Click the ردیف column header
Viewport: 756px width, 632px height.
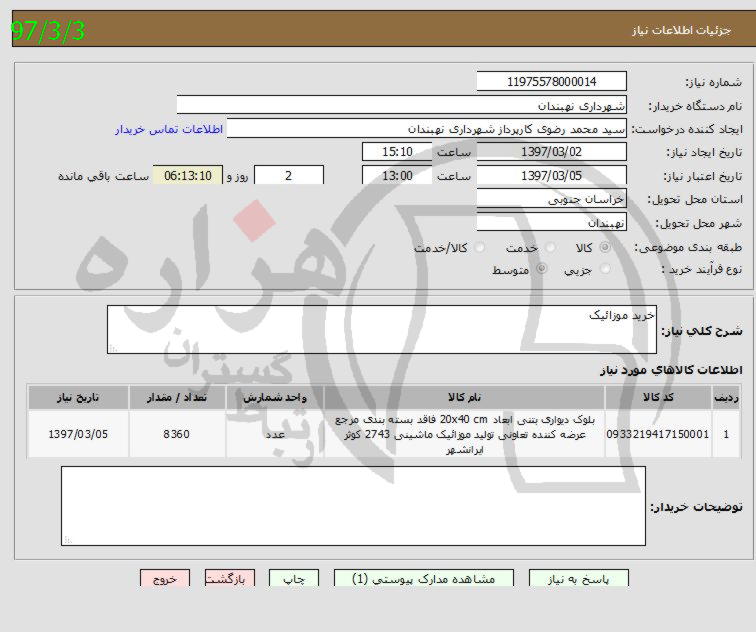click(726, 397)
